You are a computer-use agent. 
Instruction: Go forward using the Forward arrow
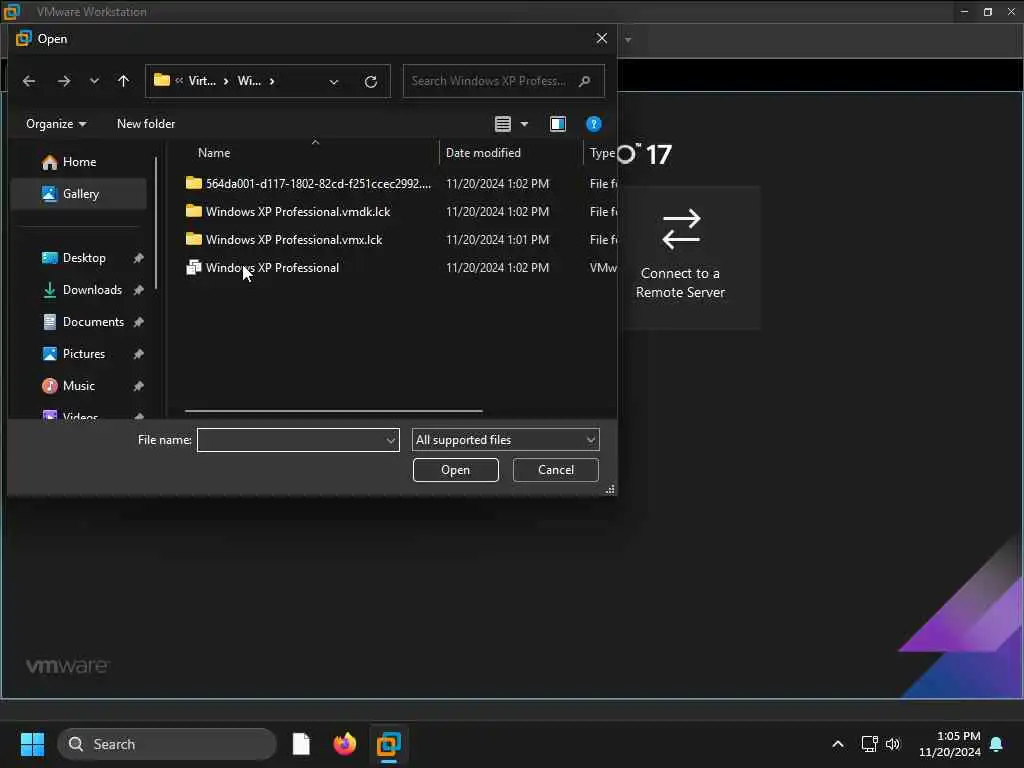(63, 81)
